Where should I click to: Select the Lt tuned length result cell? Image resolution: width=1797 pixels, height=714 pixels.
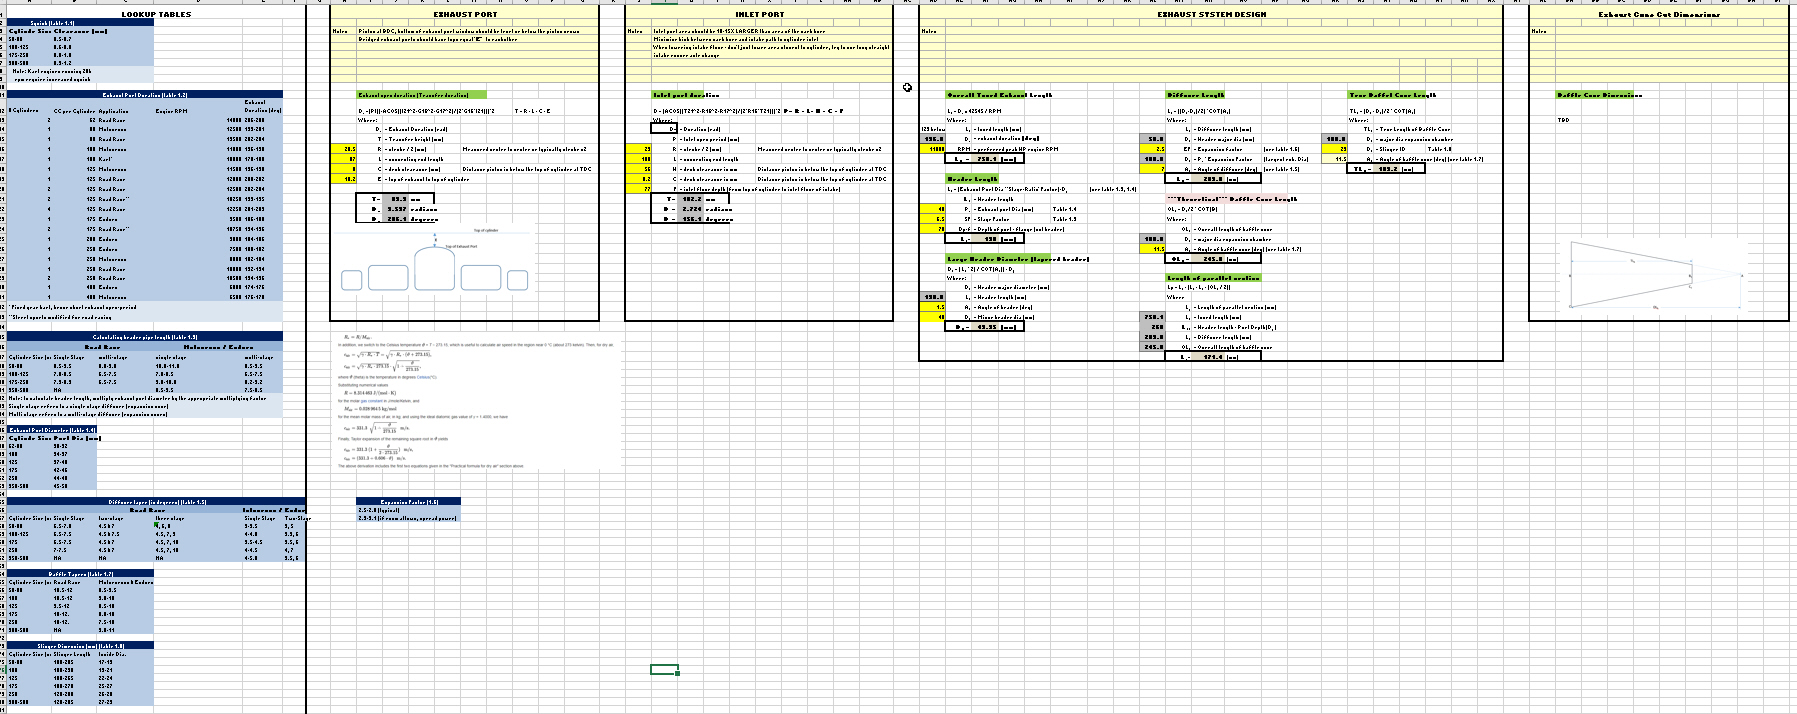(984, 159)
